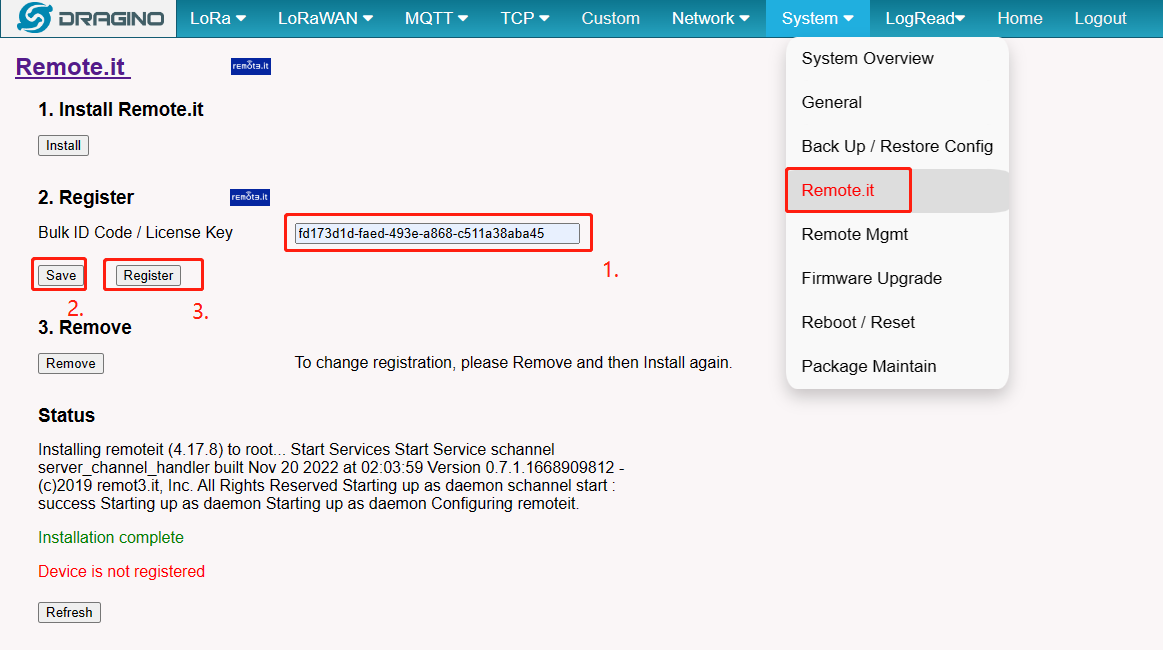This screenshot has height=650, width=1163.
Task: Focus the Bulk ID Code / License Key field
Action: coord(437,233)
